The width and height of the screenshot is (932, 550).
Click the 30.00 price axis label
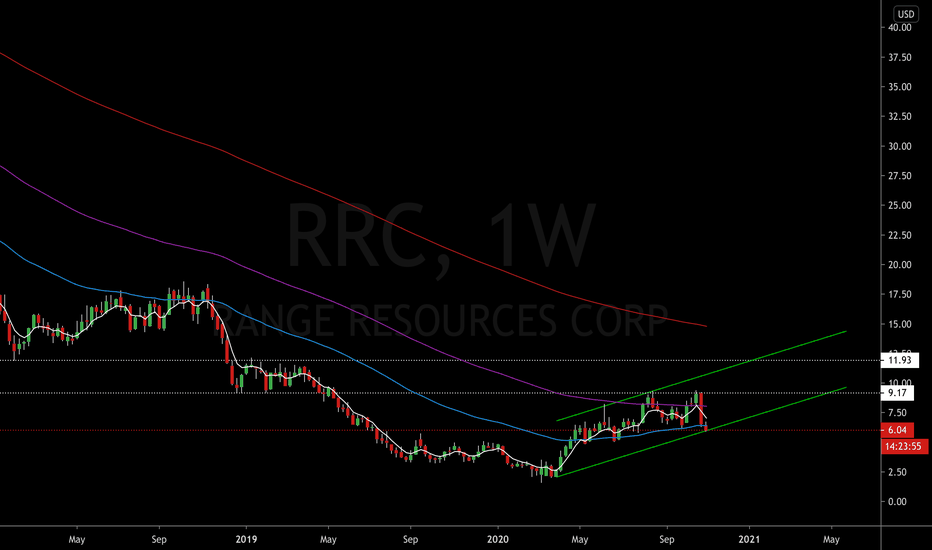point(899,146)
